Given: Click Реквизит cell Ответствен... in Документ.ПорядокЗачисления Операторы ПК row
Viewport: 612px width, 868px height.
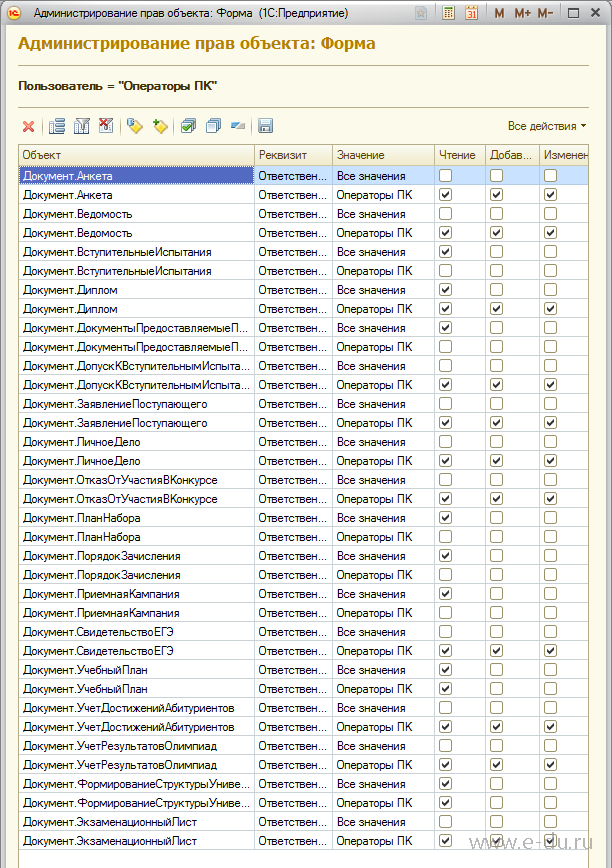Looking at the screenshot, I should pyautogui.click(x=294, y=575).
